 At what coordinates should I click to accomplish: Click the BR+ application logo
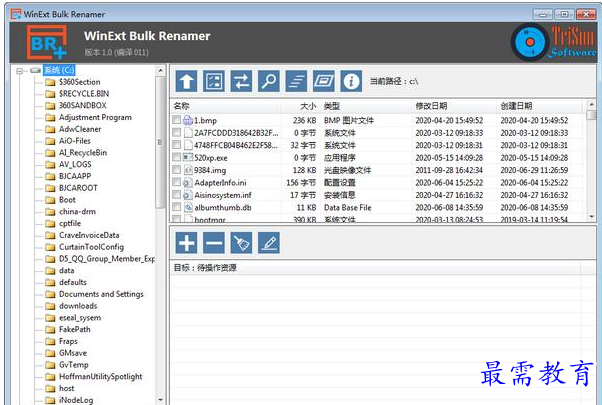click(47, 42)
